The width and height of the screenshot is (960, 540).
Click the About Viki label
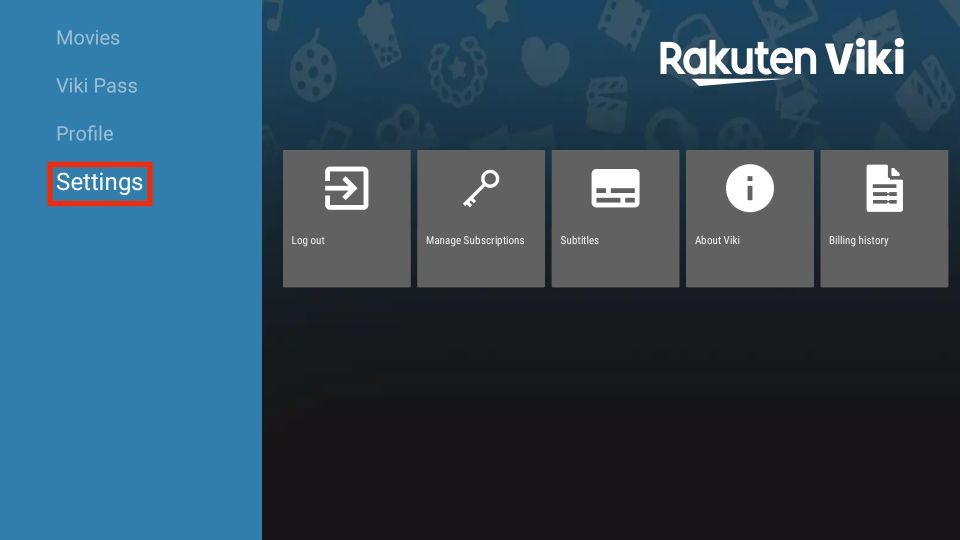(717, 241)
